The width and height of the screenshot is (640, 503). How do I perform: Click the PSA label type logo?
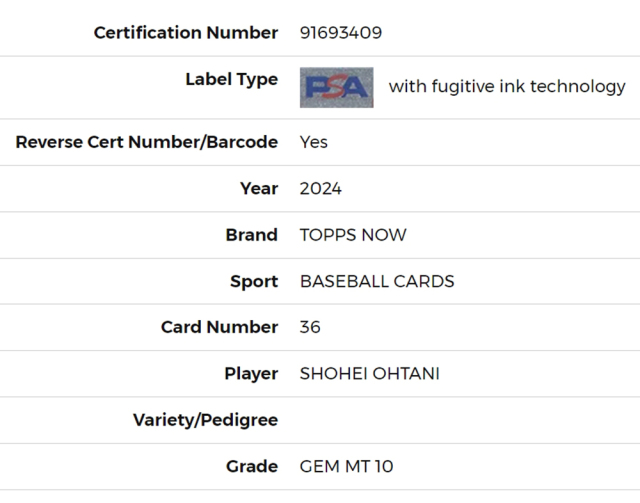pyautogui.click(x=336, y=87)
